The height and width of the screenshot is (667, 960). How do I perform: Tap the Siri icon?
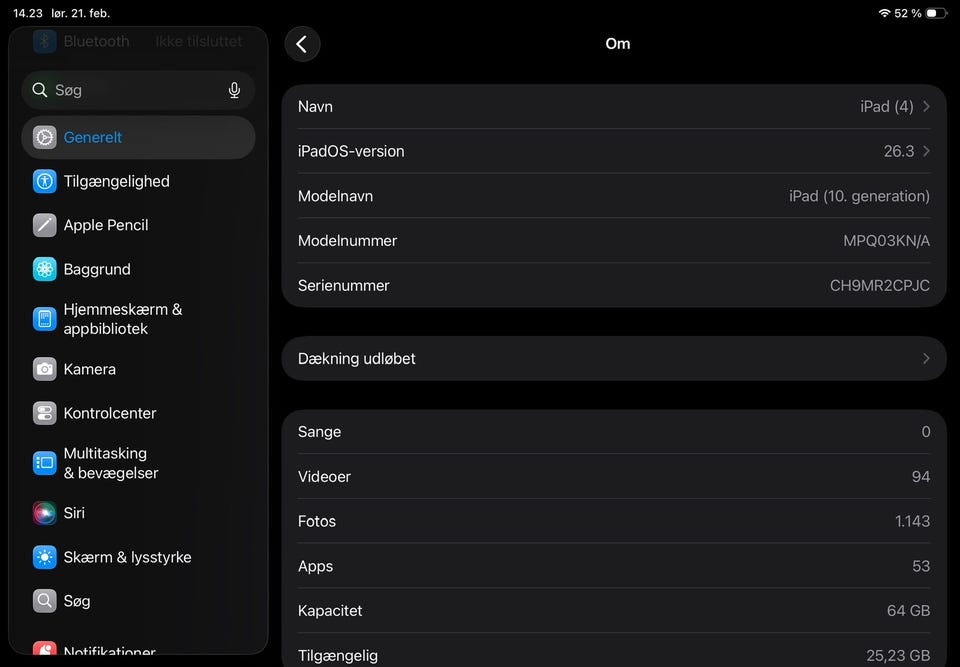point(45,513)
